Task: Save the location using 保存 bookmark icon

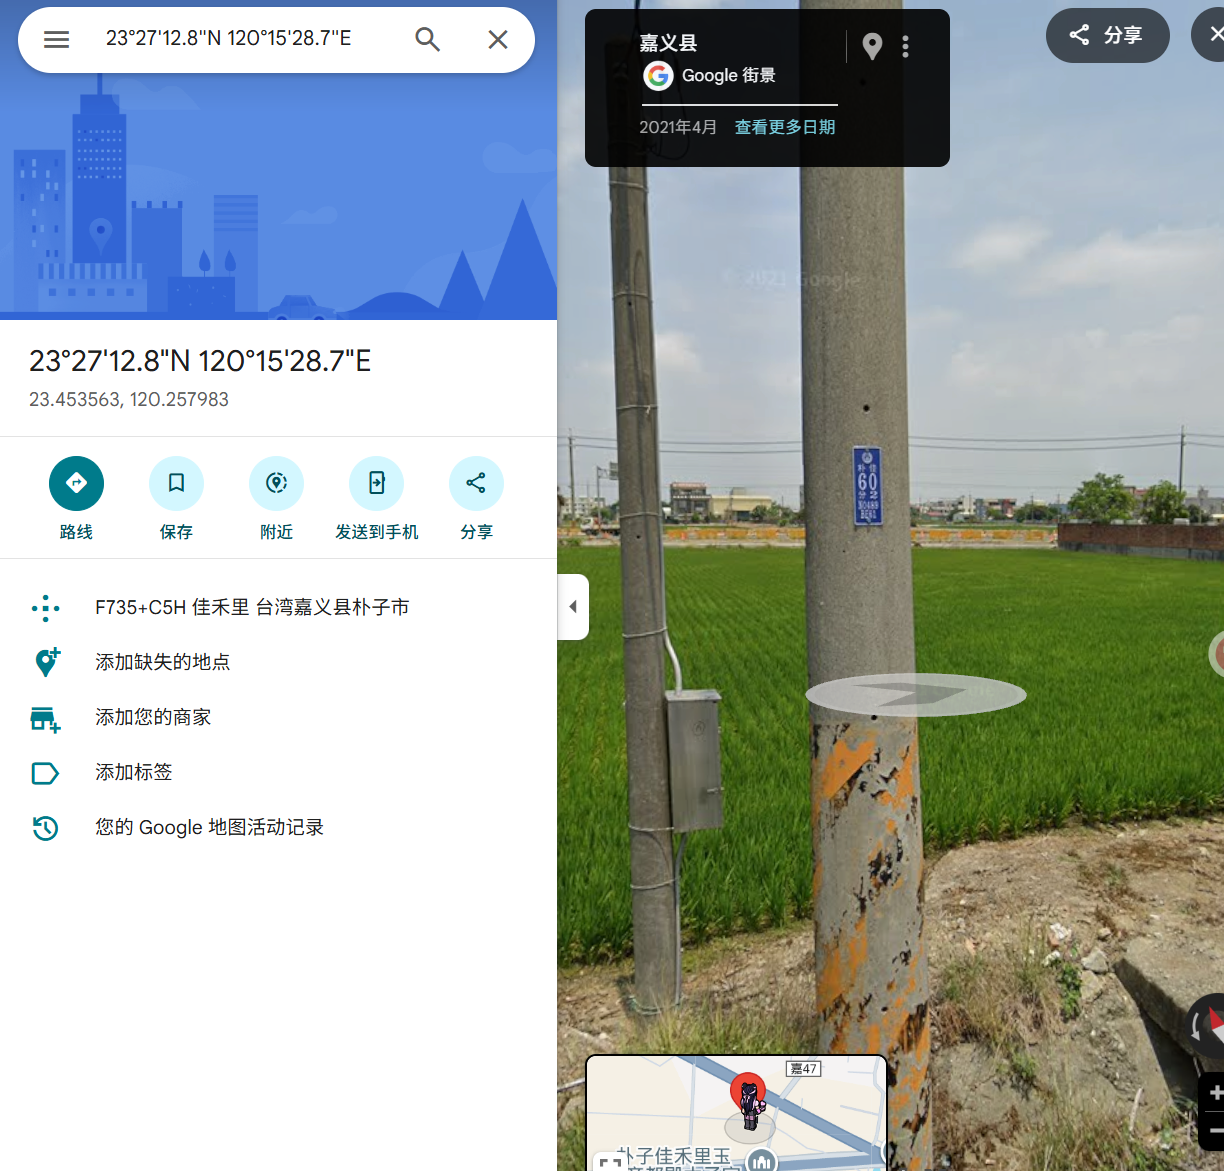Action: click(x=176, y=484)
